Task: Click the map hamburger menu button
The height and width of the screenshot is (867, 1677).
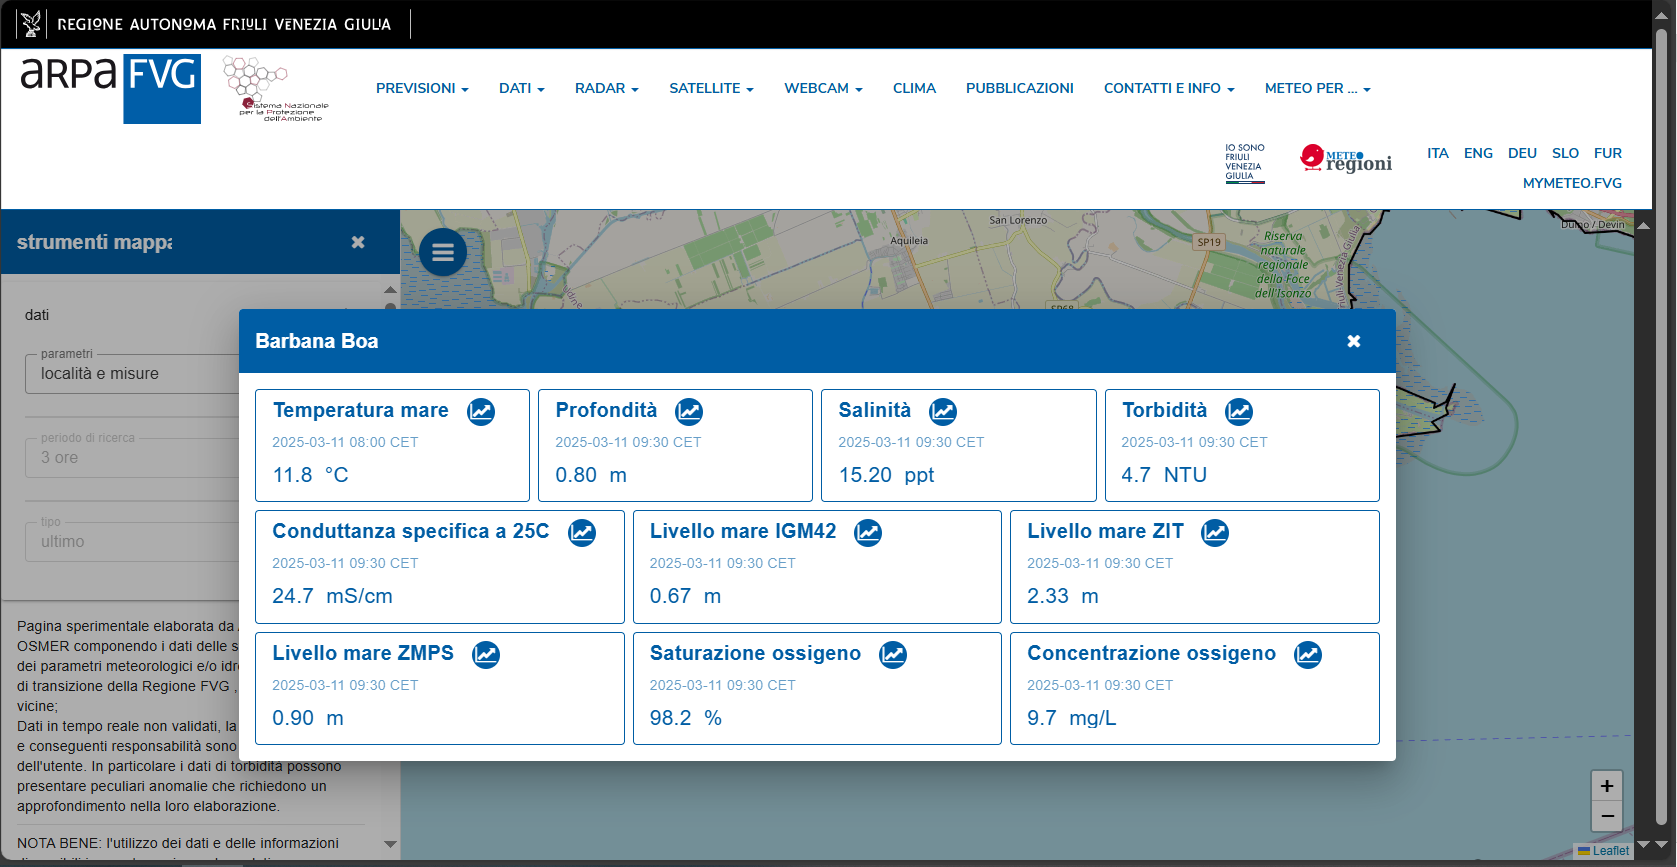Action: coord(443,252)
